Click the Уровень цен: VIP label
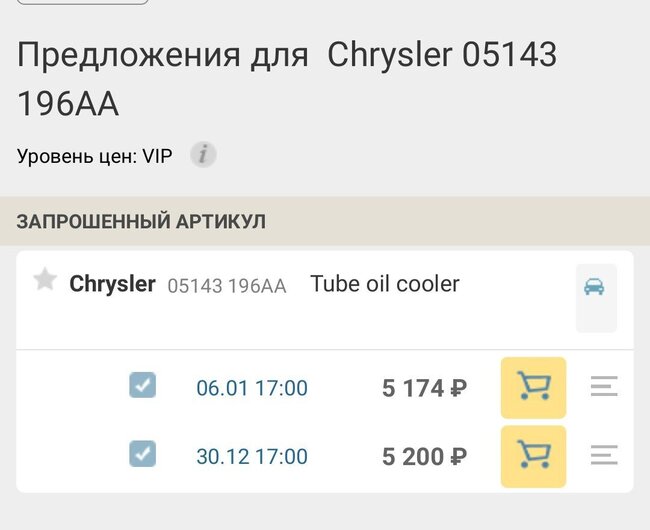Image resolution: width=650 pixels, height=530 pixels. pyautogui.click(x=95, y=156)
